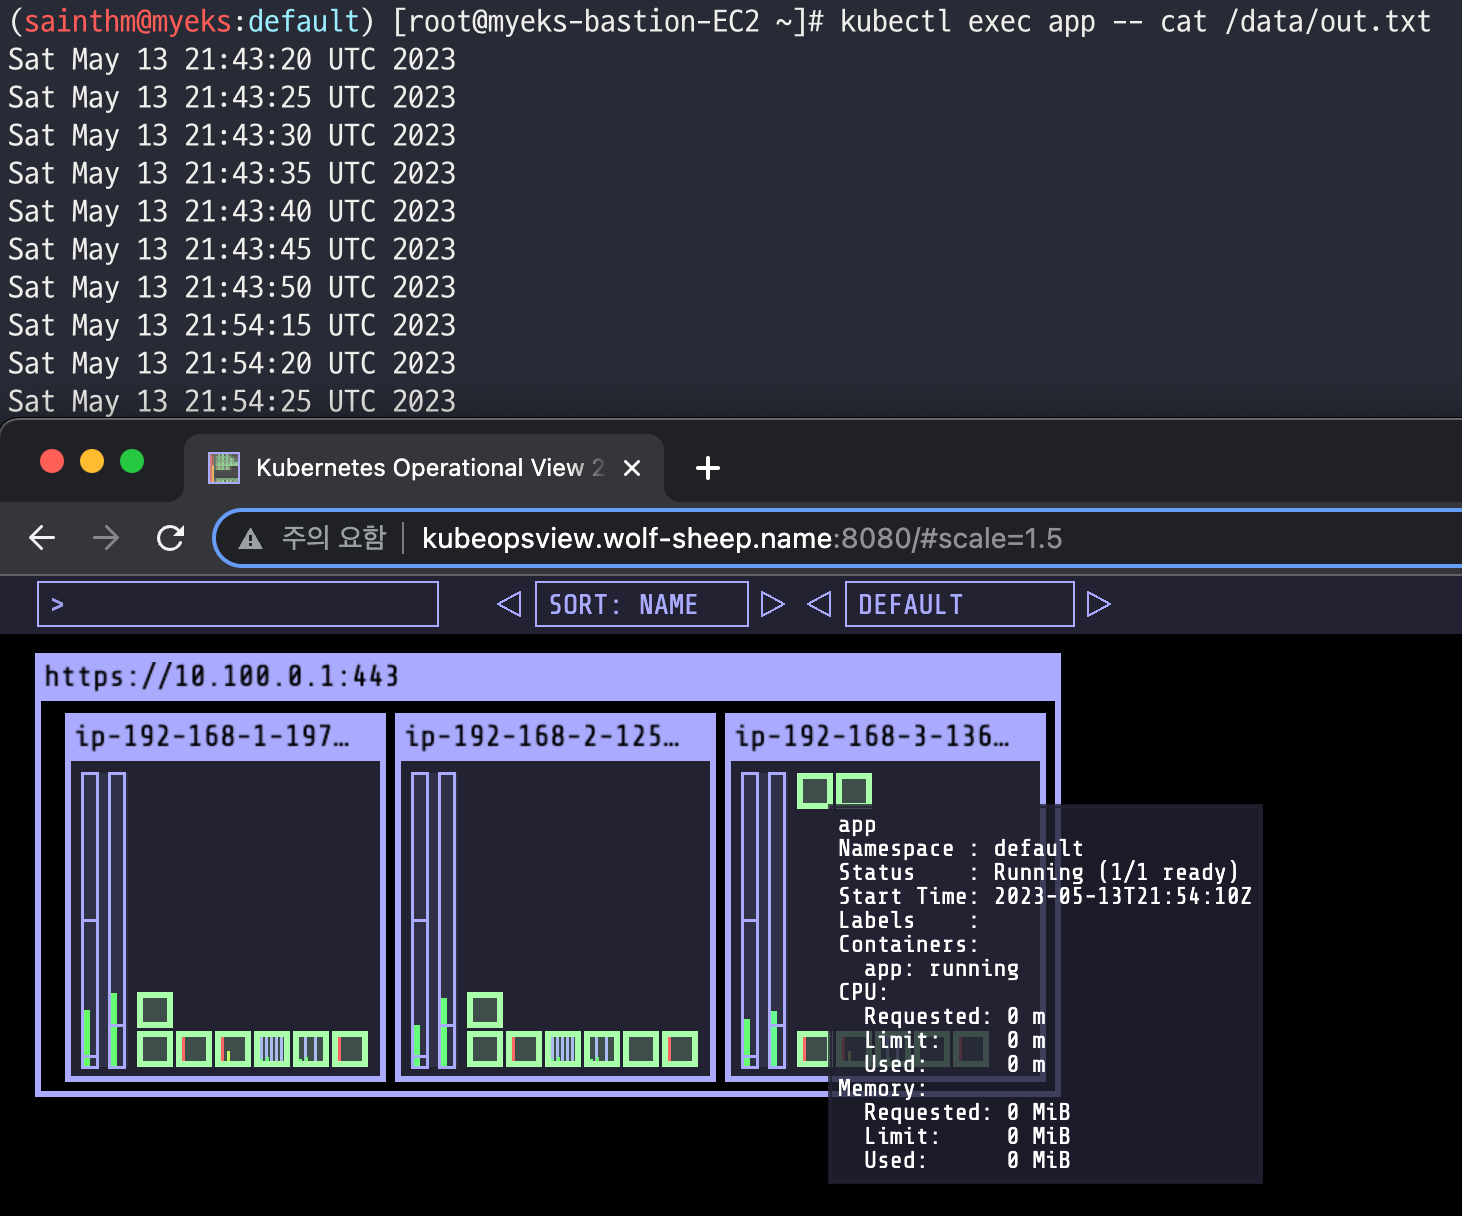Click the browser forward arrow
Viewport: 1462px width, 1216px height.
click(x=105, y=538)
